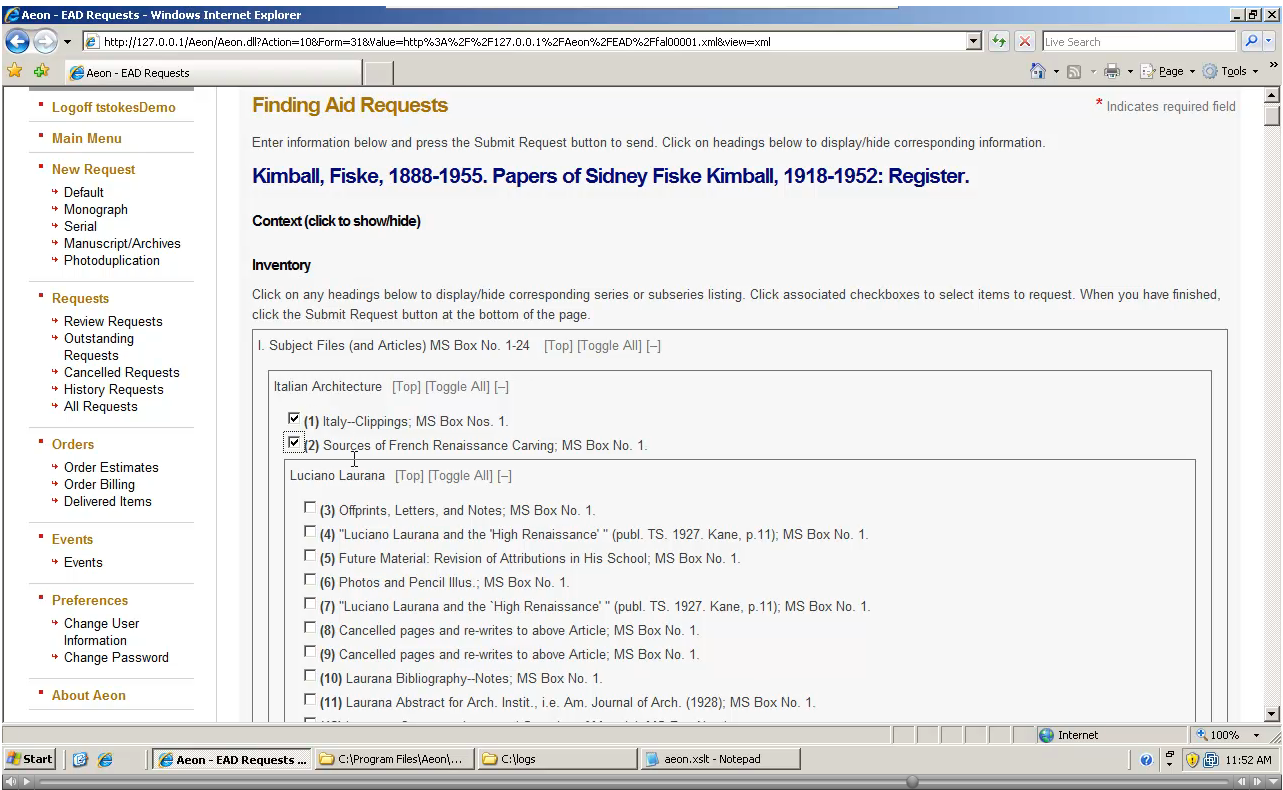The image size is (1283, 790).
Task: Click the Back navigation arrow
Action: click(x=17, y=41)
